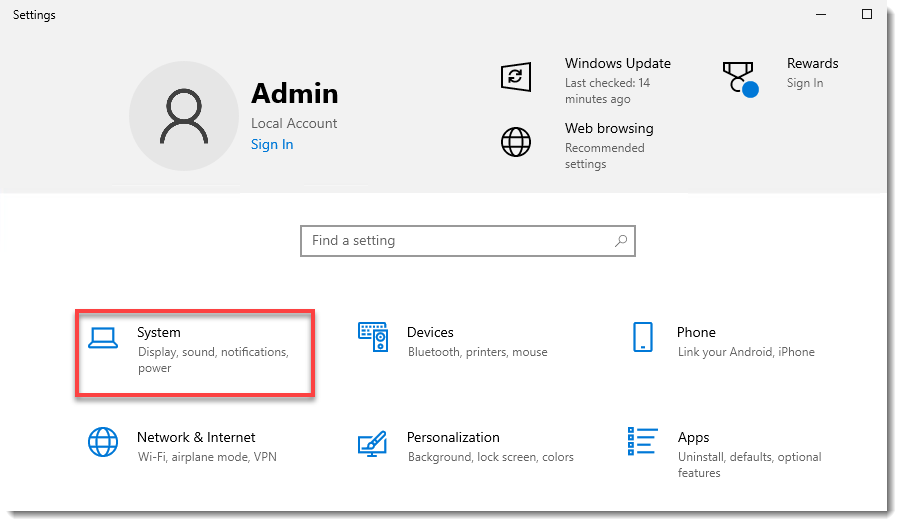The height and width of the screenshot is (526, 902).
Task: Click the Sign In text under Rewards
Action: click(x=805, y=83)
